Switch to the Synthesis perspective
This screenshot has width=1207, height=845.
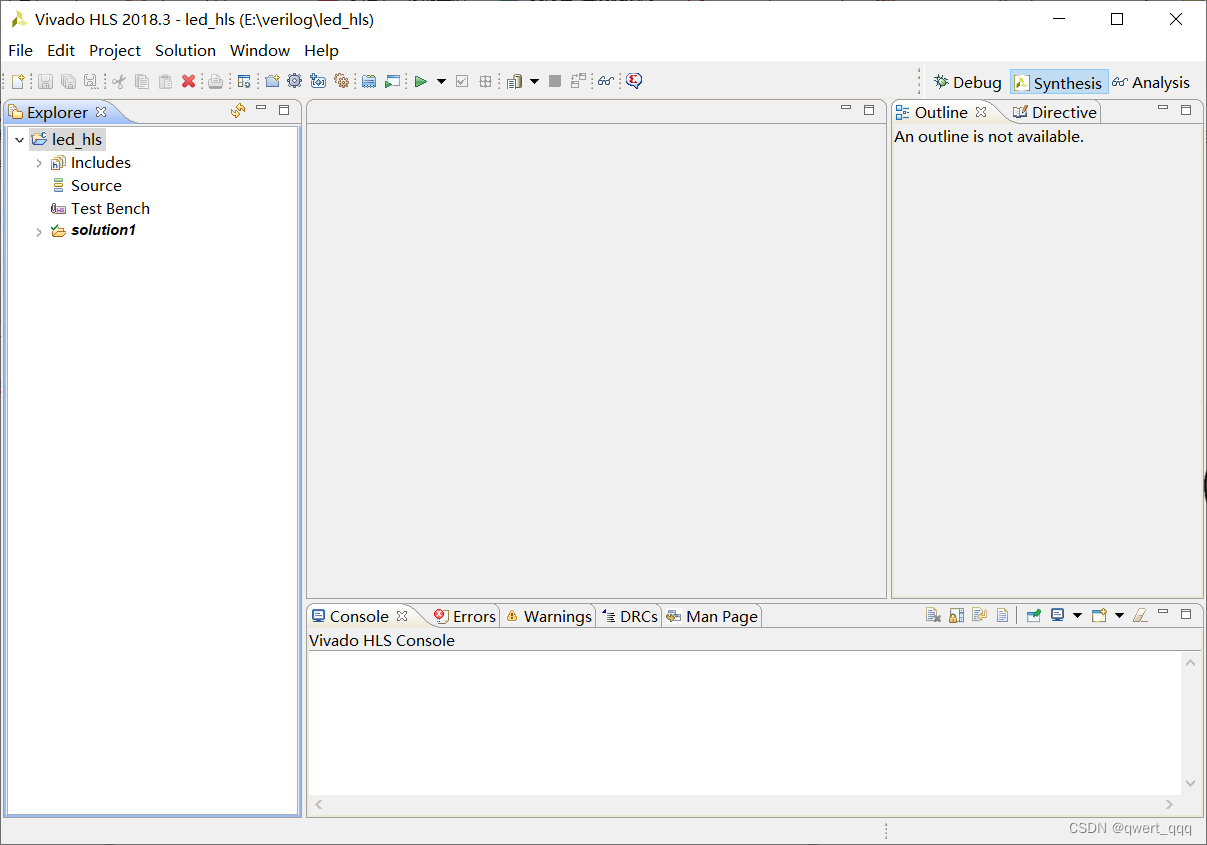(1059, 82)
